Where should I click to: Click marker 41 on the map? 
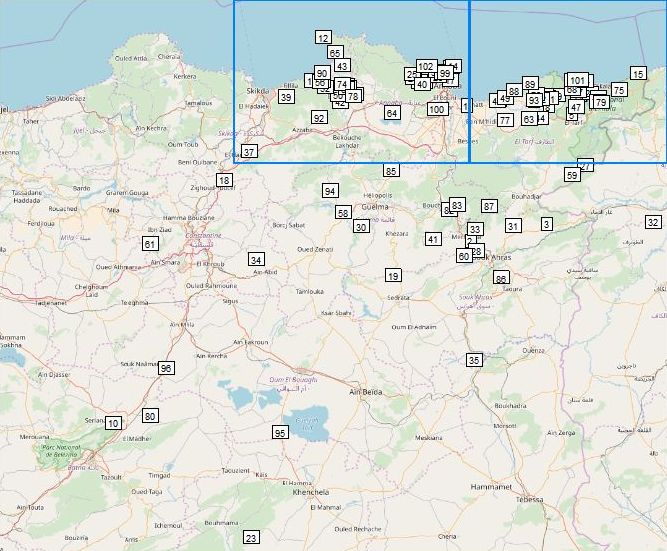(x=433, y=239)
